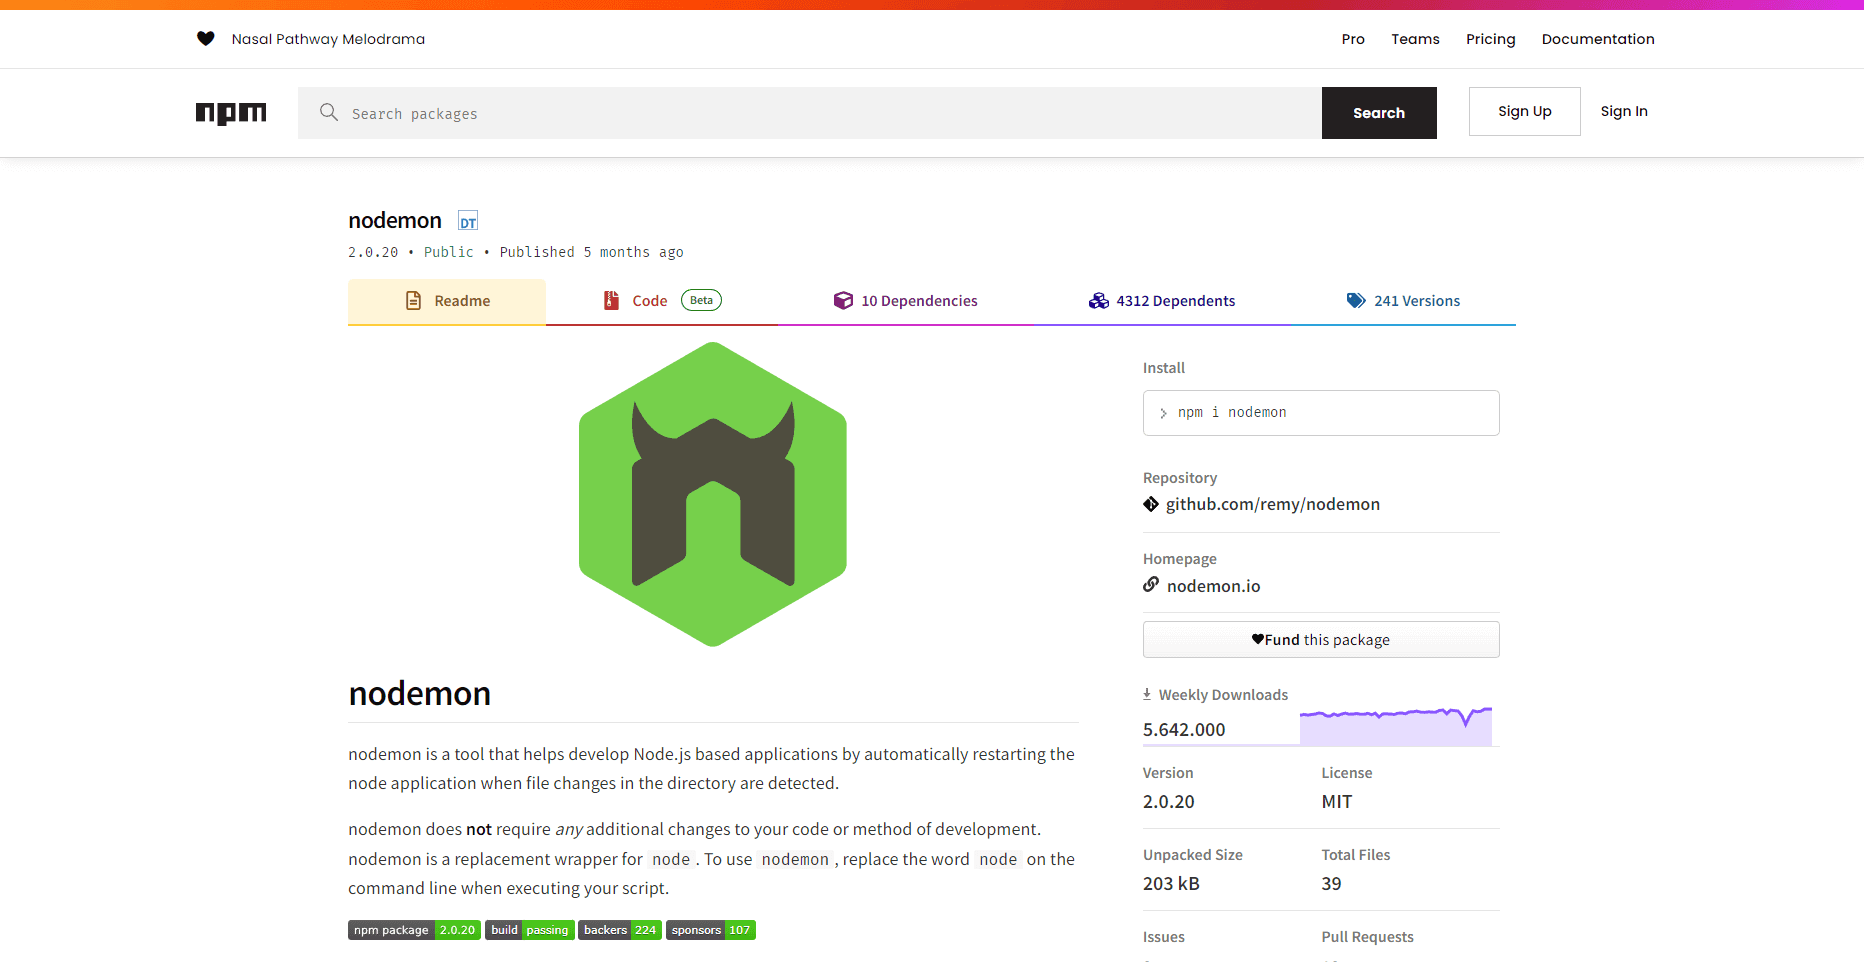Open the 10 Dependencies tab
Image resolution: width=1864 pixels, height=962 pixels.
coord(906,301)
